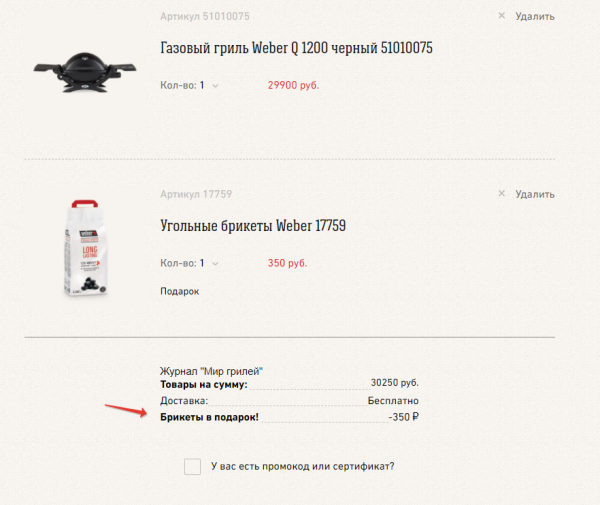Screen dimensions: 600x505
Task: Tick the promo code or certificate checkbox
Action: click(x=193, y=466)
